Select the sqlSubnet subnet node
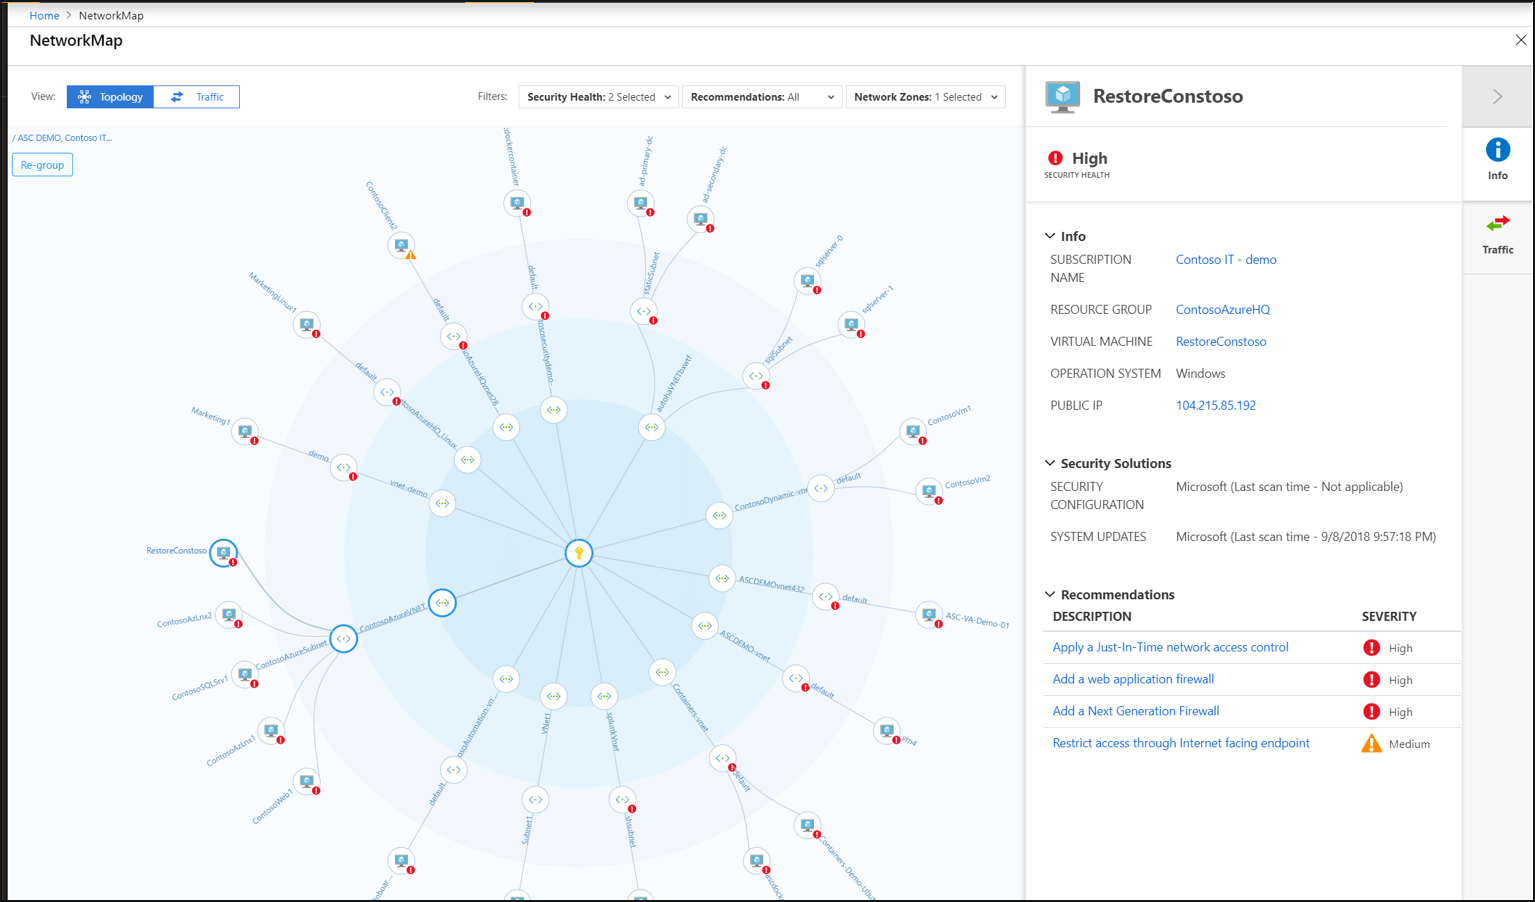This screenshot has width=1535, height=902. coord(757,377)
